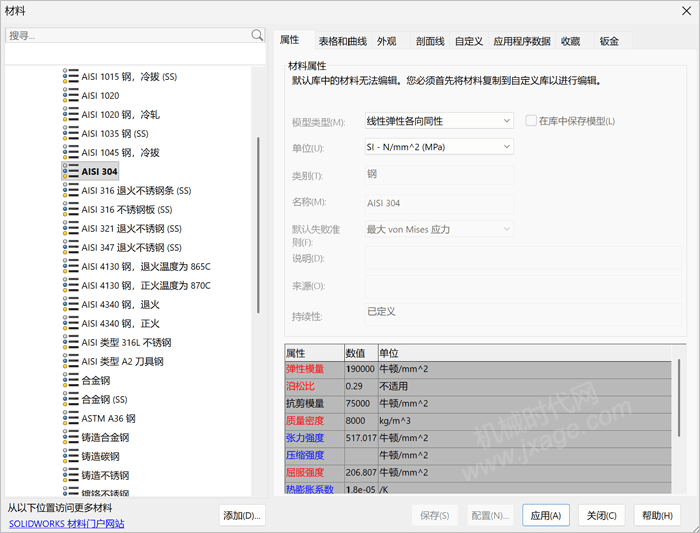700x533 pixels.
Task: Select the 抗剪模量 property row
Action: coord(478,403)
